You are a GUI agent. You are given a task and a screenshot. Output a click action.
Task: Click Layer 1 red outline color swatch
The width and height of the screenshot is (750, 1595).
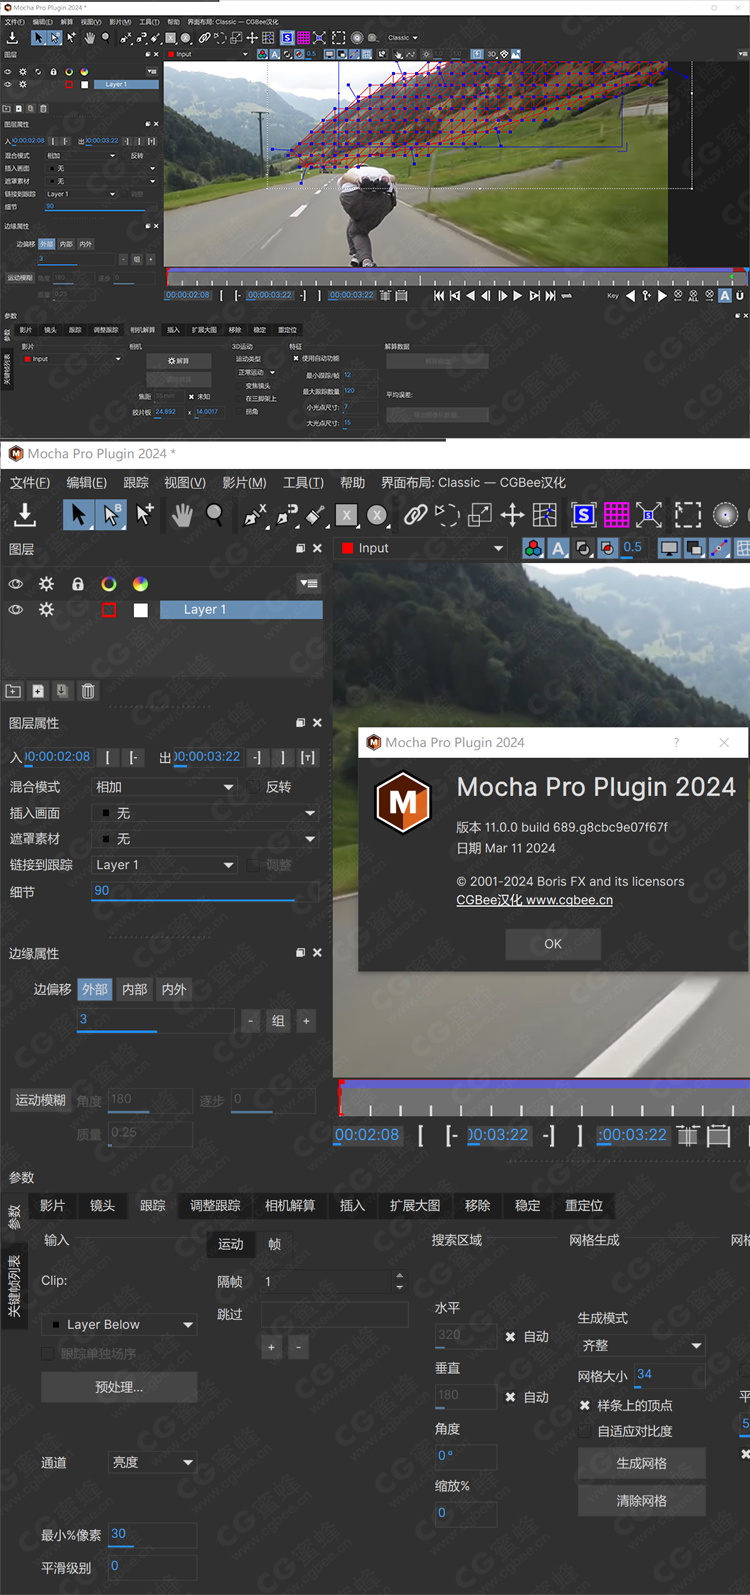tap(109, 609)
